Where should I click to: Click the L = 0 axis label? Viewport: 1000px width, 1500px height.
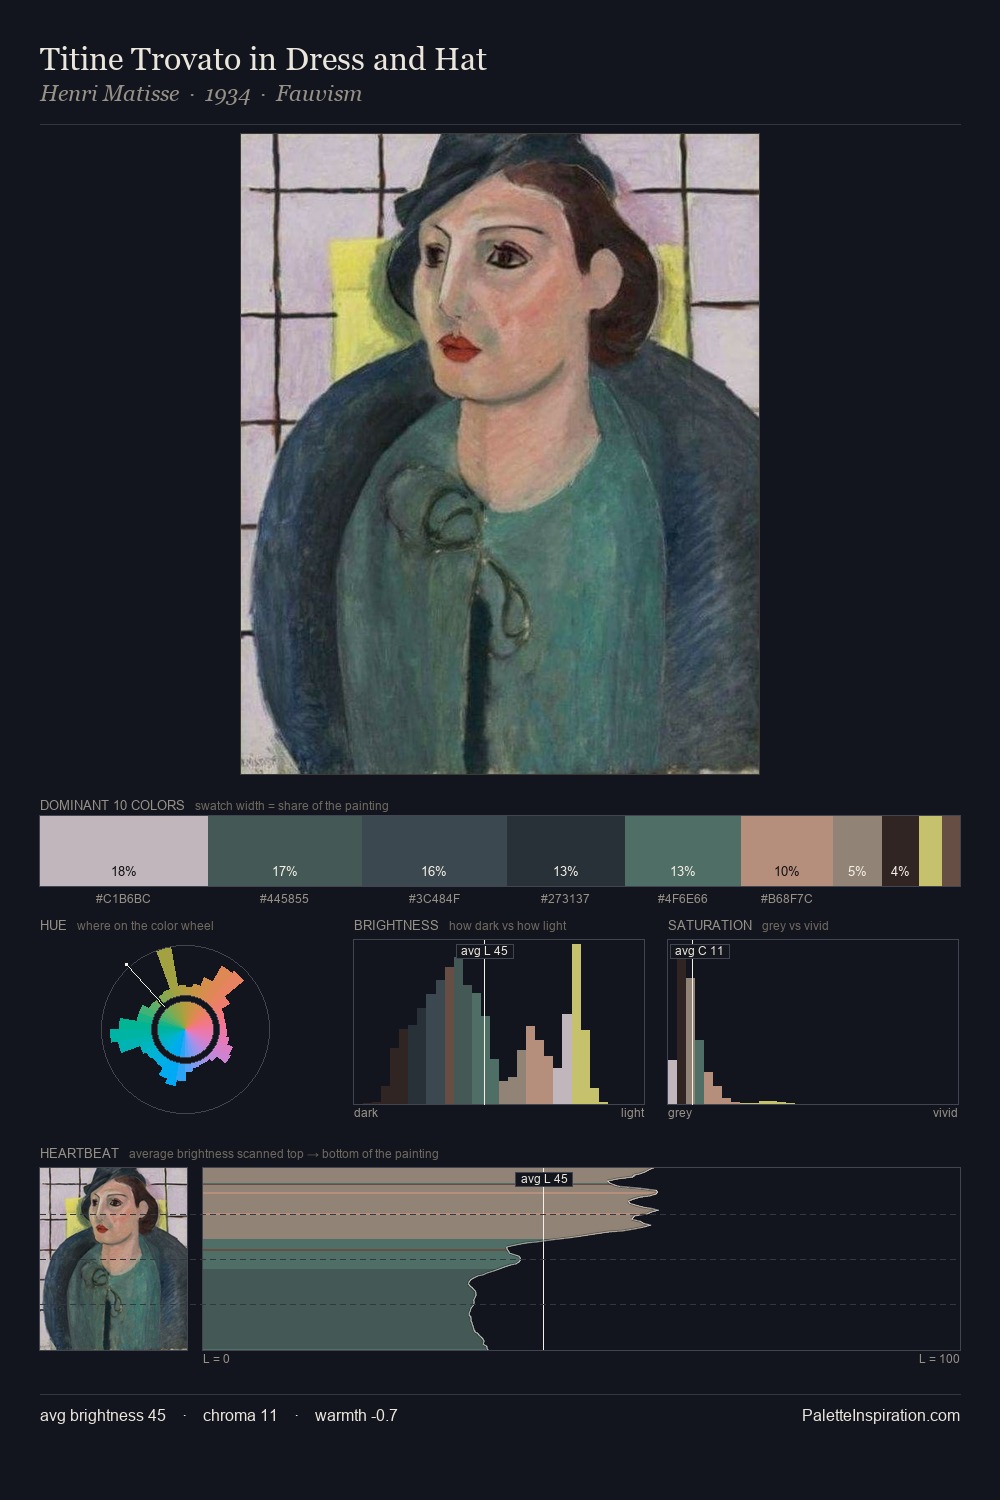216,1359
